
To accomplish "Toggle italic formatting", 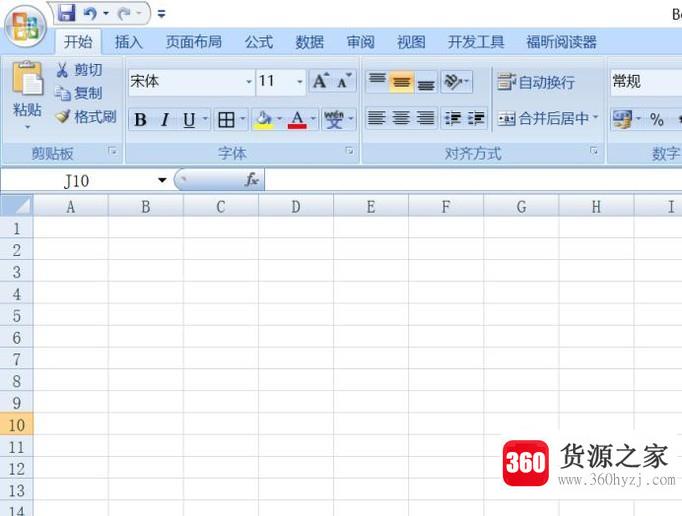I will pyautogui.click(x=165, y=119).
